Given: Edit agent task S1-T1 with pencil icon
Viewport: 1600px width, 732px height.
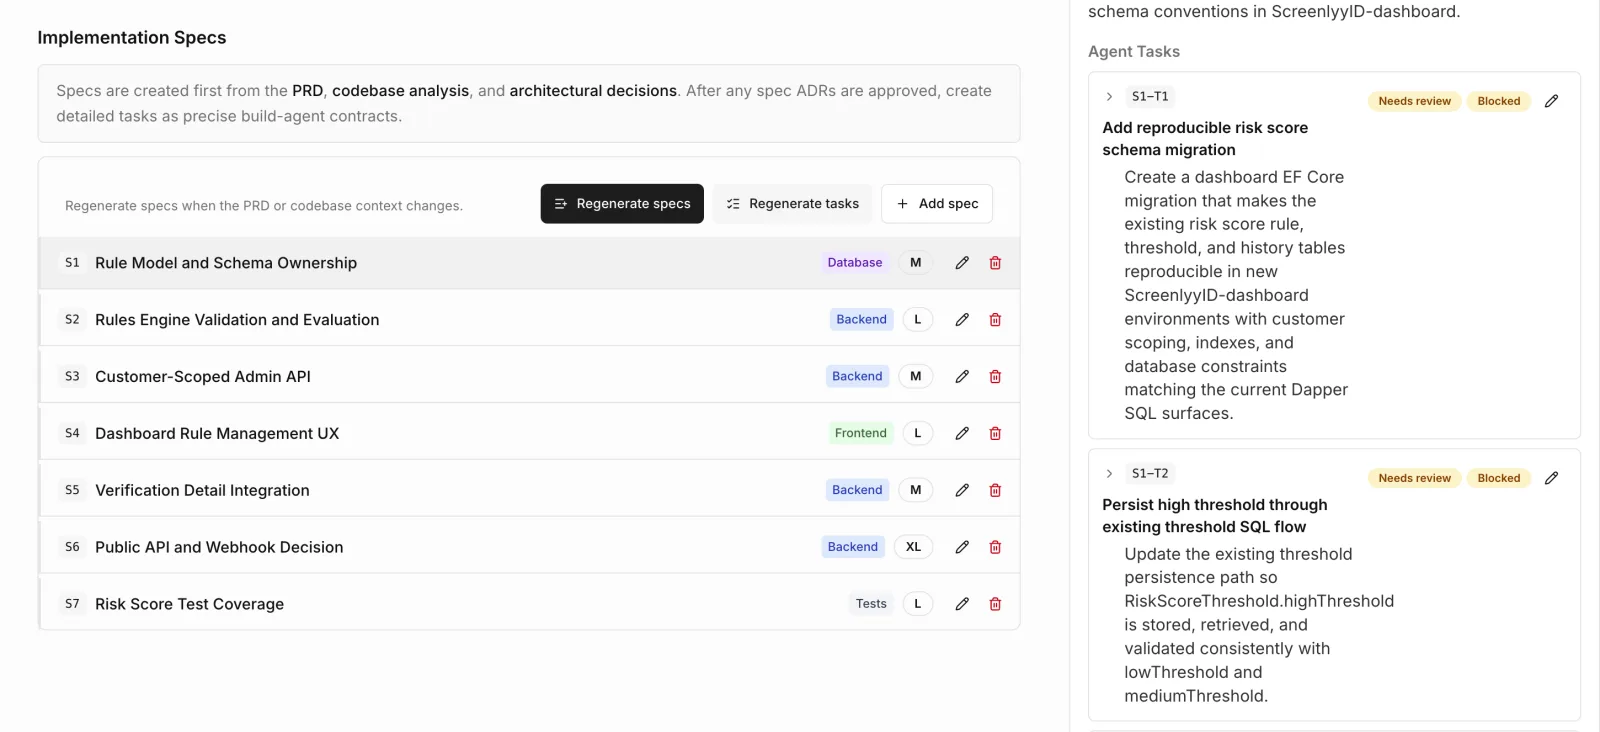Looking at the screenshot, I should (1551, 101).
